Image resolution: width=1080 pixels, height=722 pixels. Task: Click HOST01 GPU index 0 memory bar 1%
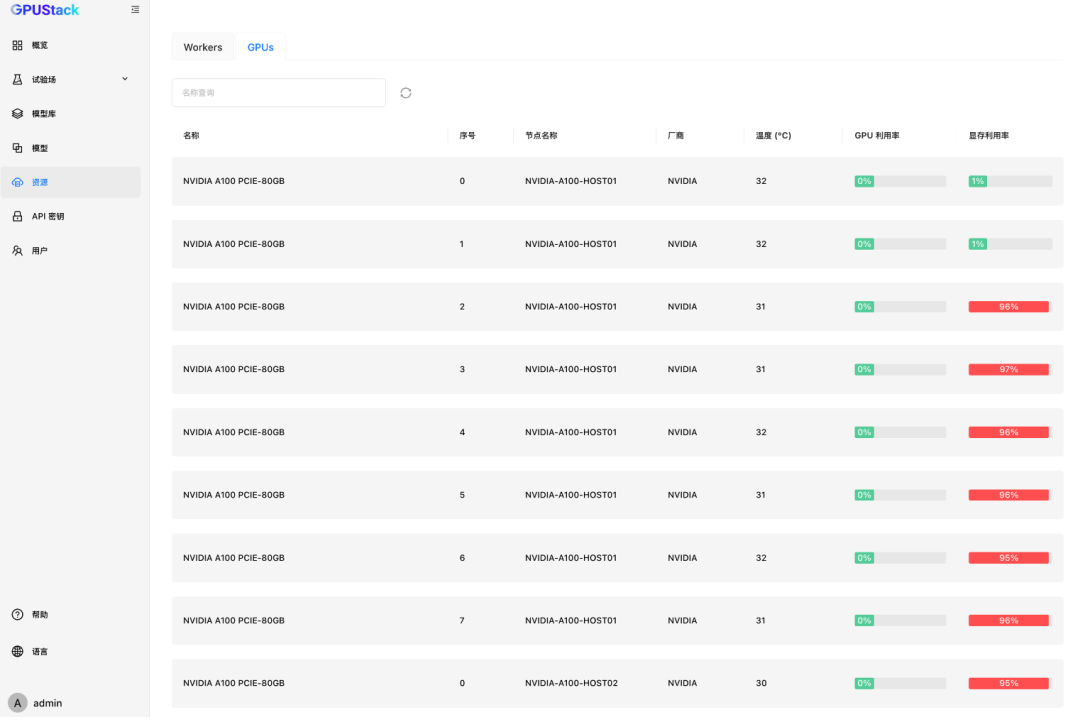[x=1010, y=181]
